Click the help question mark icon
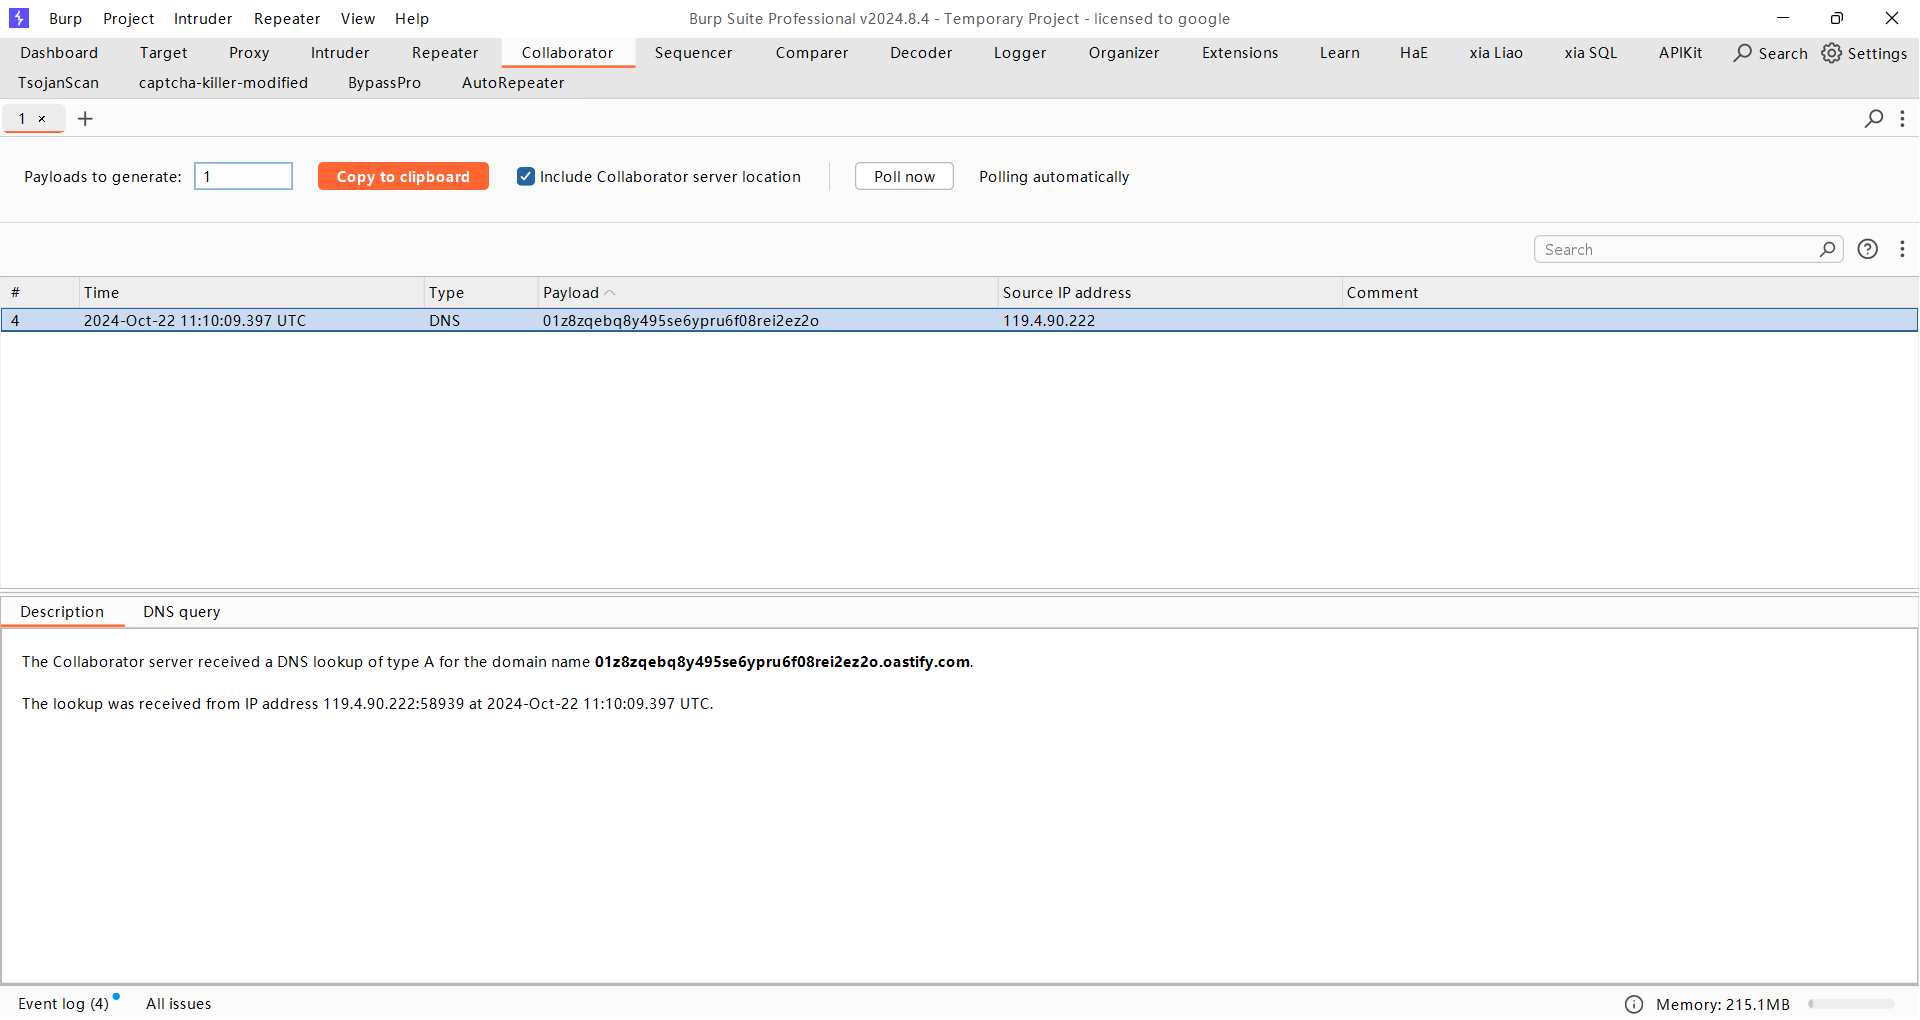Screen dimensions: 1920x1020 pyautogui.click(x=1867, y=249)
